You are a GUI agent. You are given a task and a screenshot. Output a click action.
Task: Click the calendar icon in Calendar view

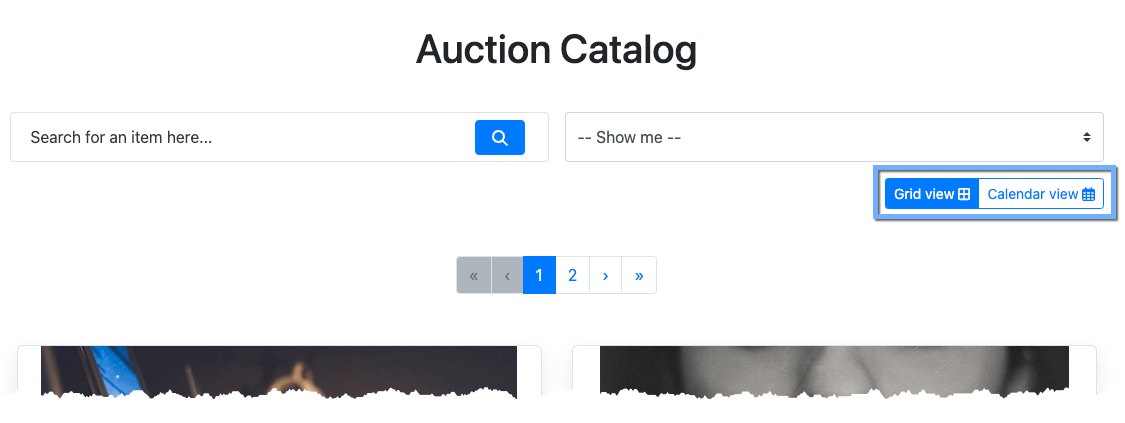point(1089,194)
